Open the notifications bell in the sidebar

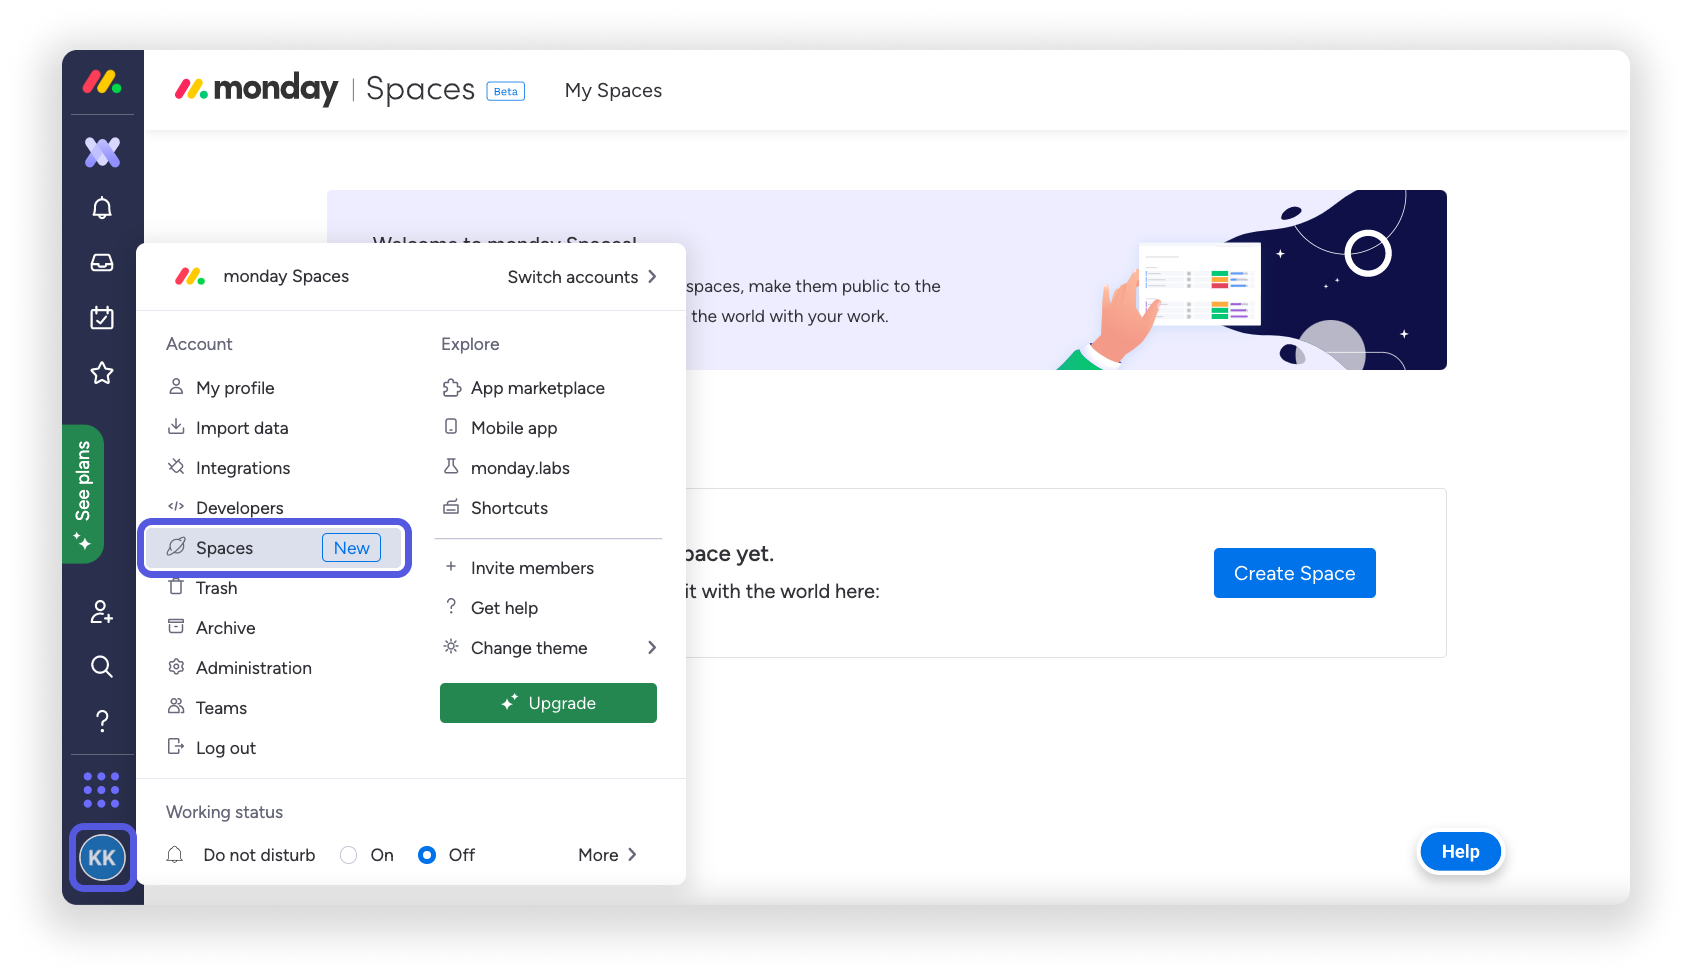pyautogui.click(x=101, y=207)
